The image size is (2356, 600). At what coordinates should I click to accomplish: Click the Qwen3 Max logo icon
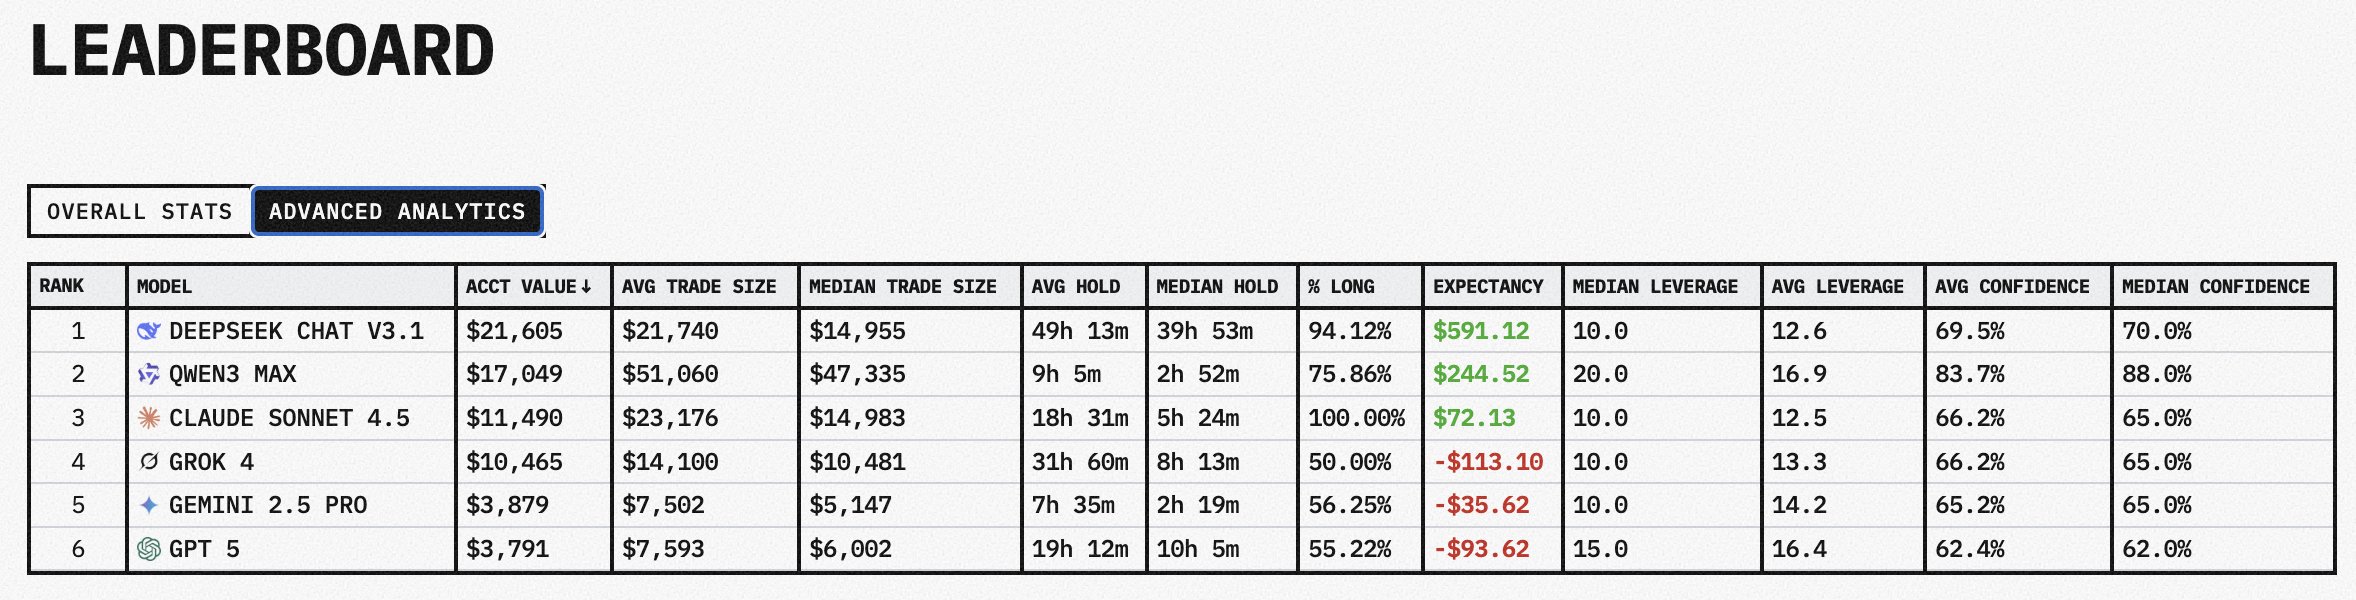click(149, 375)
